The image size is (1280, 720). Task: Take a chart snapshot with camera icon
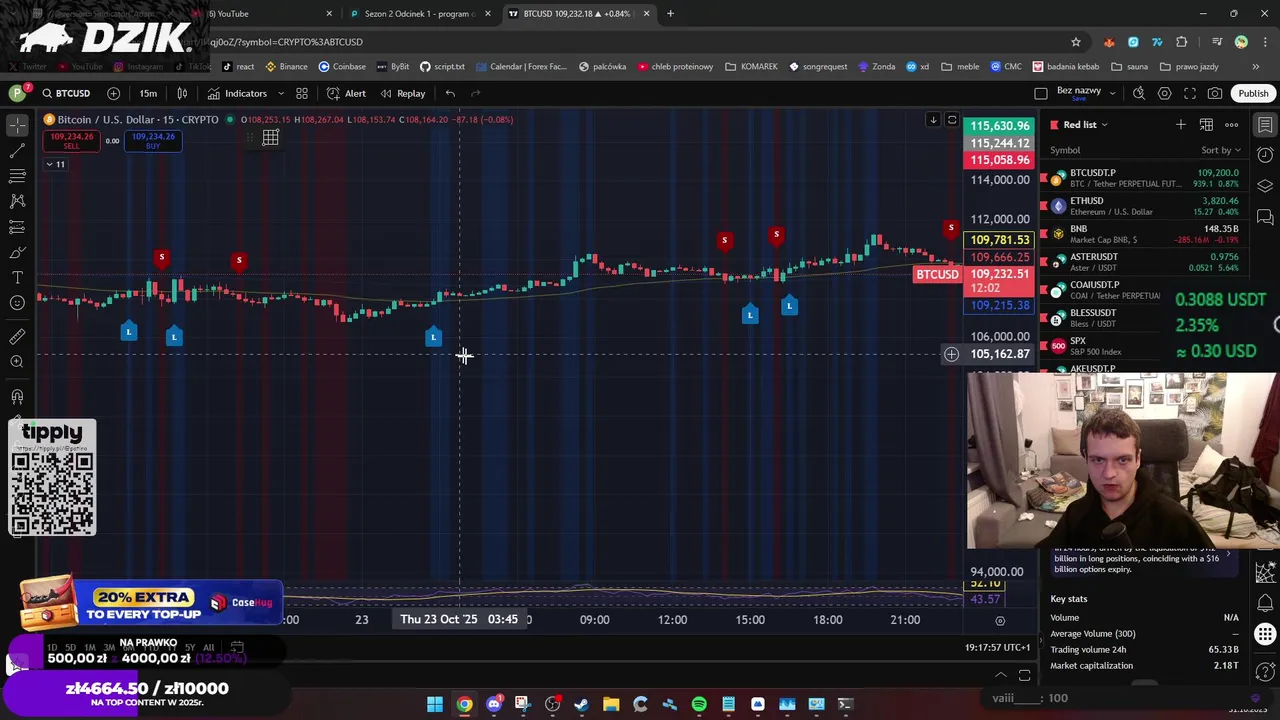[1215, 93]
